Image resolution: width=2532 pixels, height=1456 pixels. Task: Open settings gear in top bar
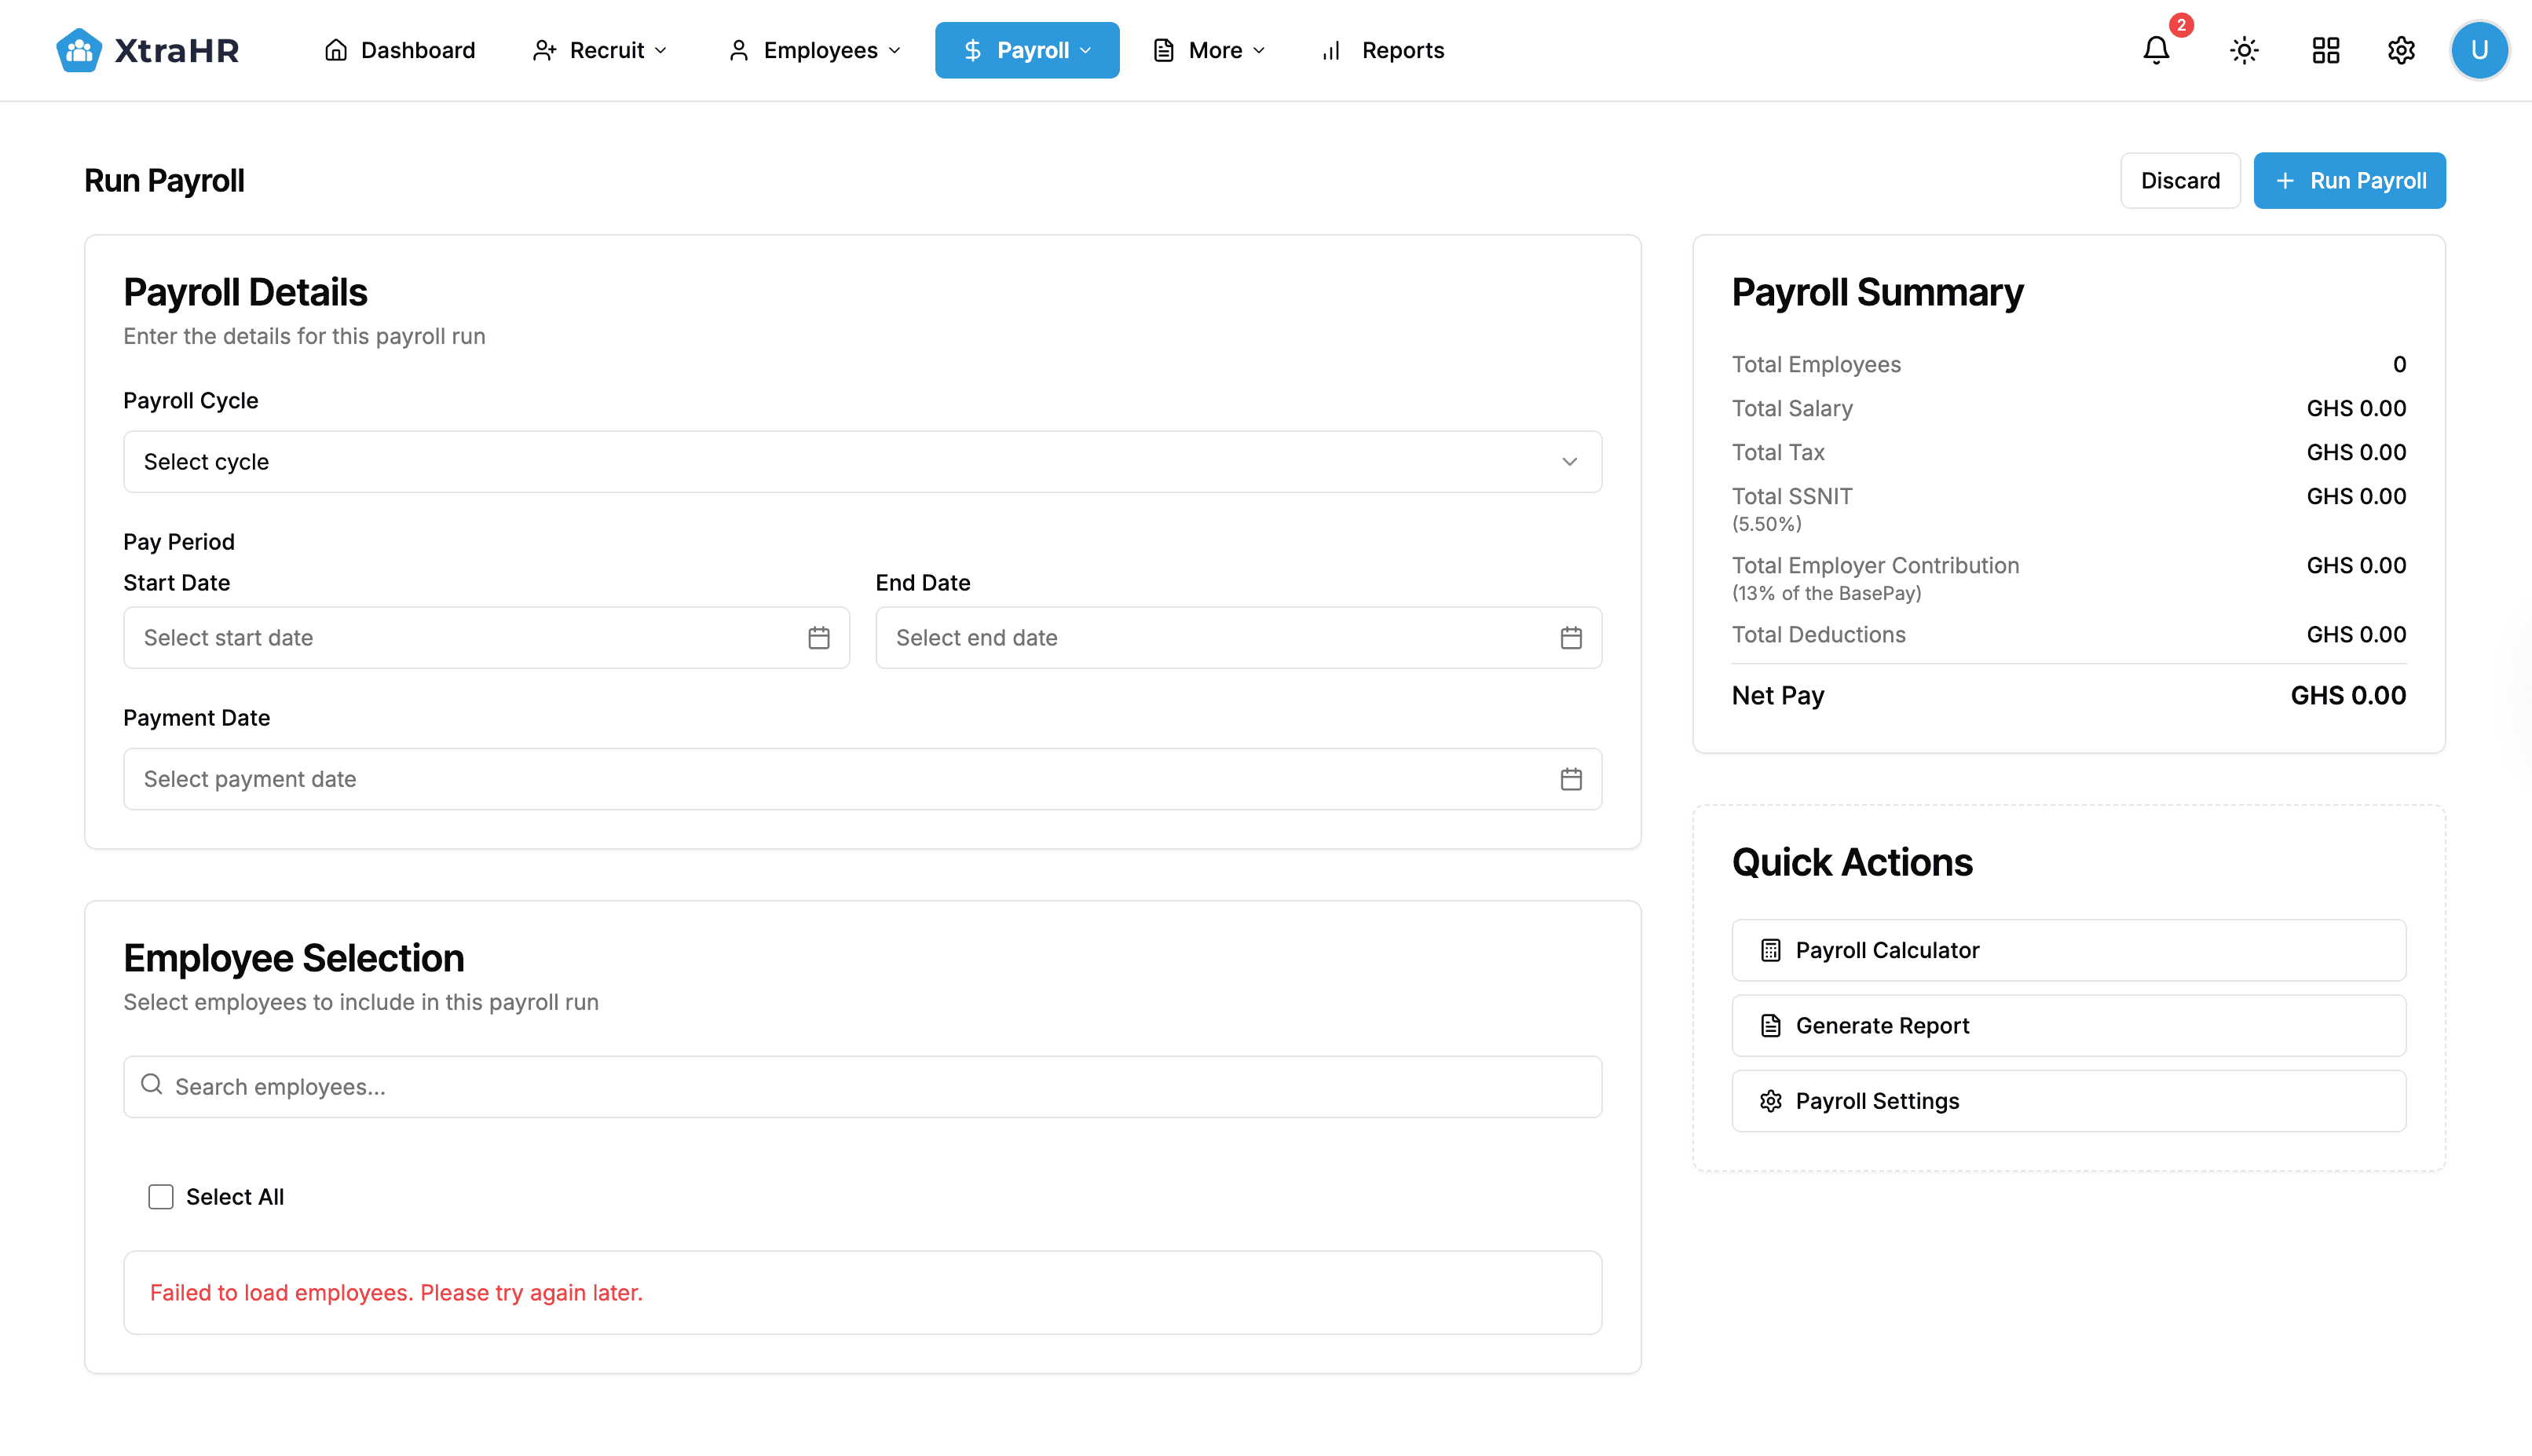click(x=2401, y=50)
